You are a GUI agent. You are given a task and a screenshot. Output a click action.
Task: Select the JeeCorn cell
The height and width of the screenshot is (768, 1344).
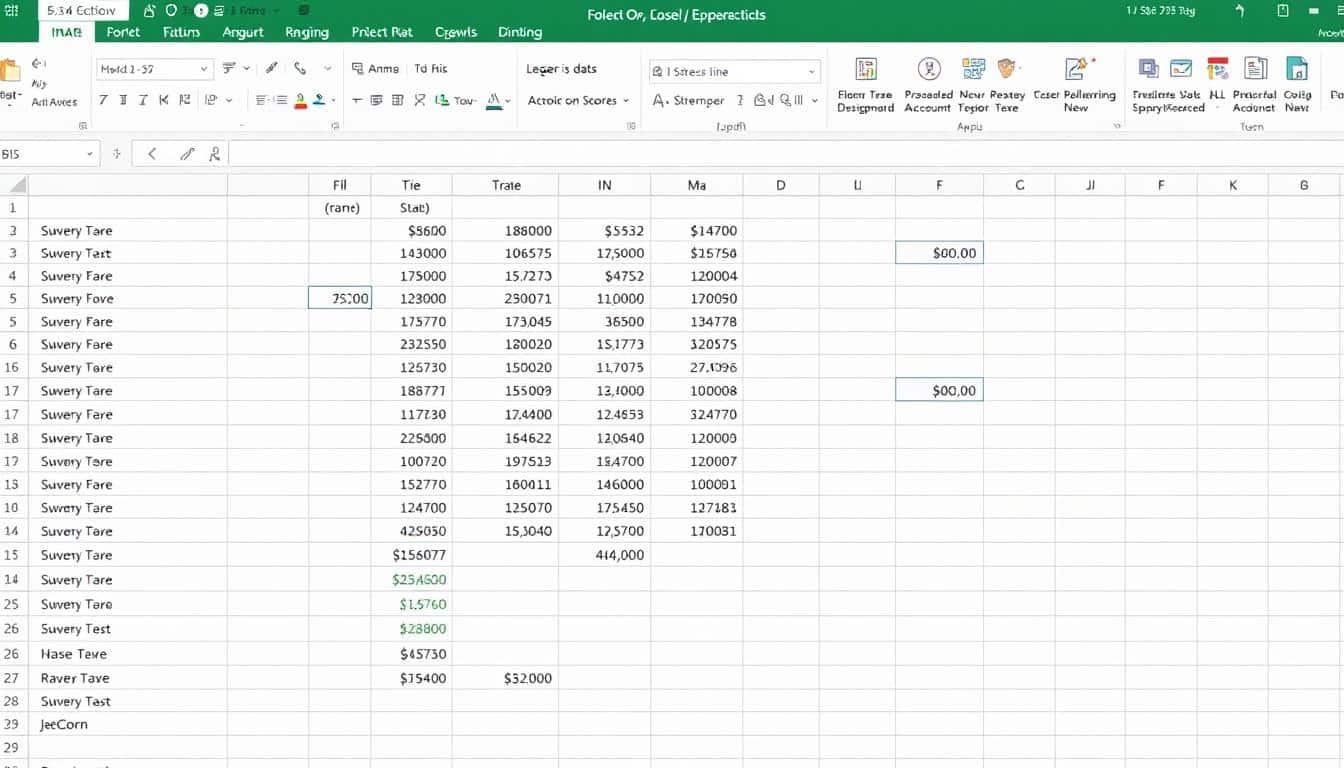point(128,724)
